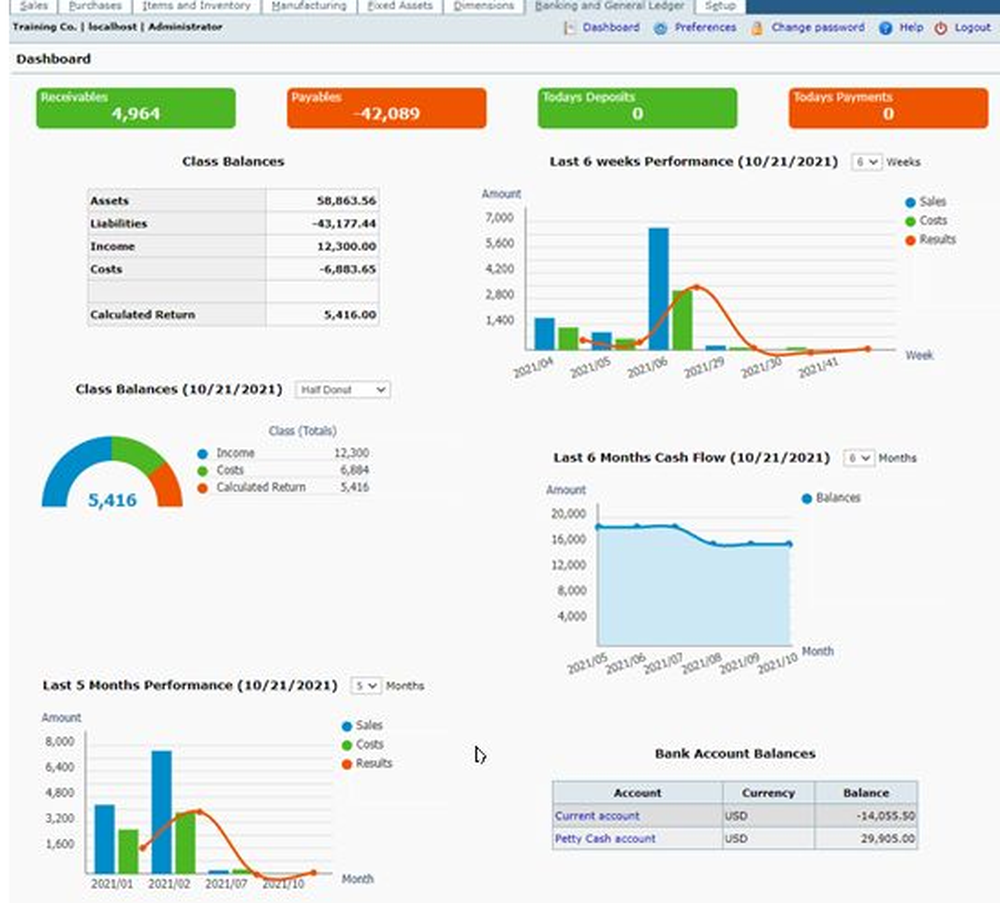Toggle Results legend in monthly performance chart

point(367,763)
